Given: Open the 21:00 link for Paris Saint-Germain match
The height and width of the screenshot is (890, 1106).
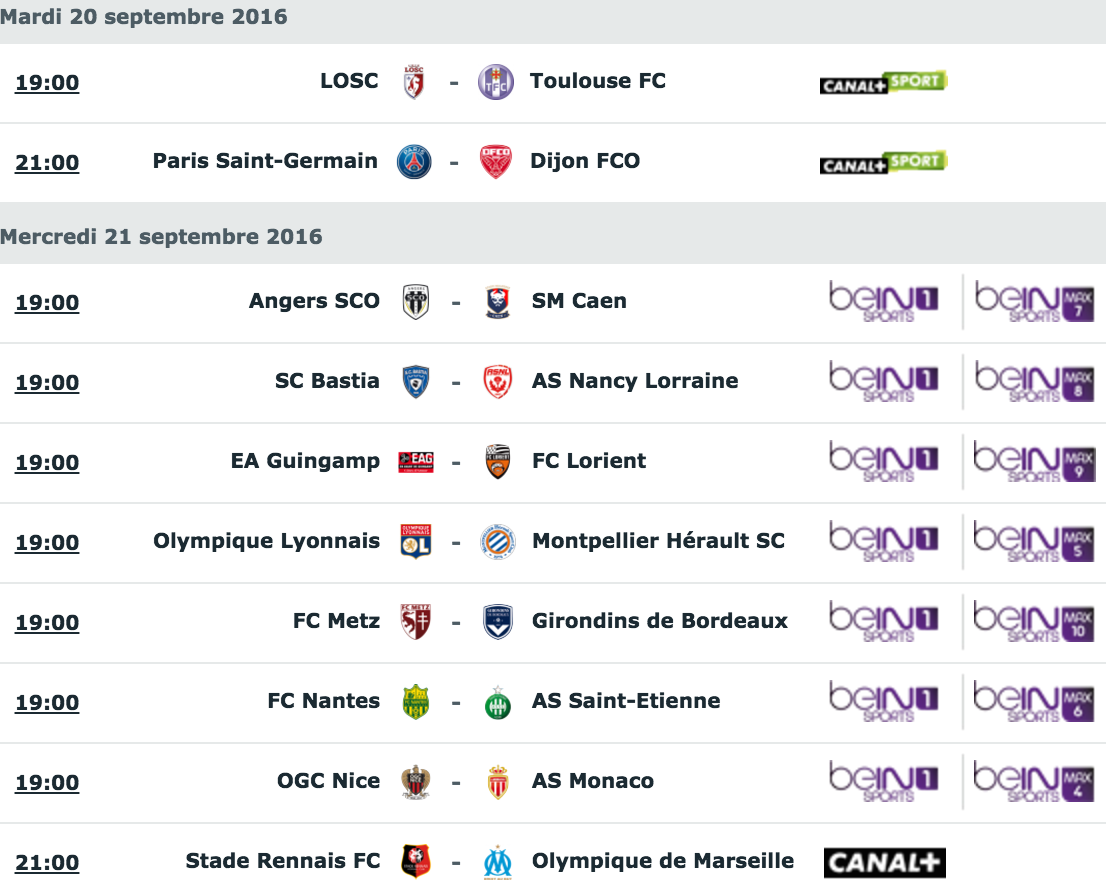Looking at the screenshot, I should pyautogui.click(x=47, y=162).
